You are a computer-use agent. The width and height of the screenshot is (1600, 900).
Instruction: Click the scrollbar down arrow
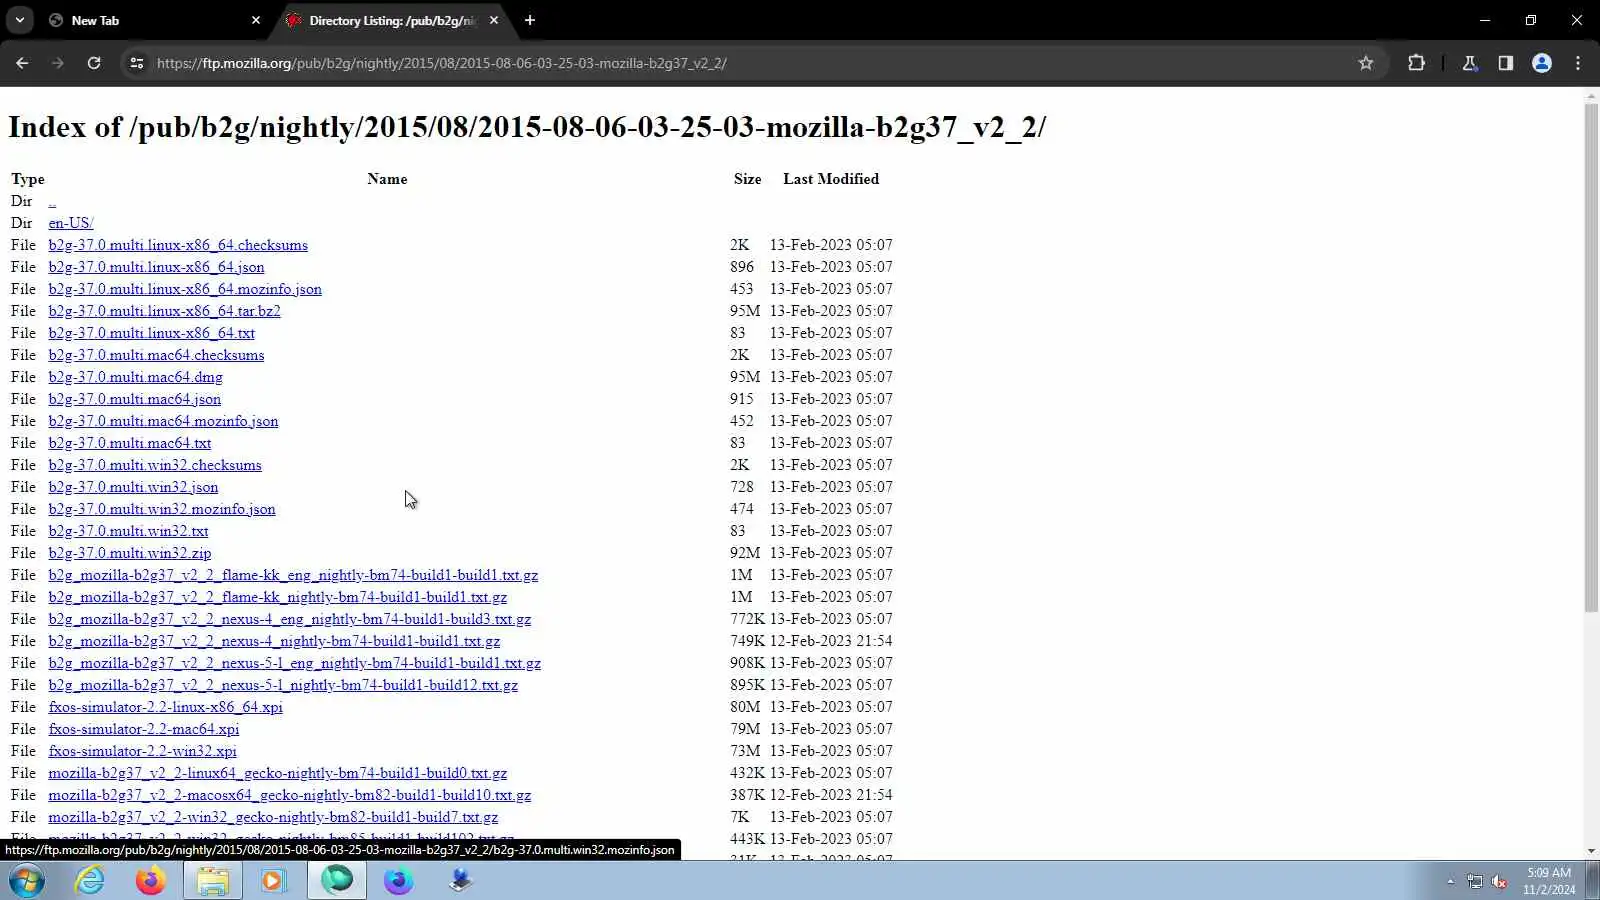click(x=1591, y=851)
